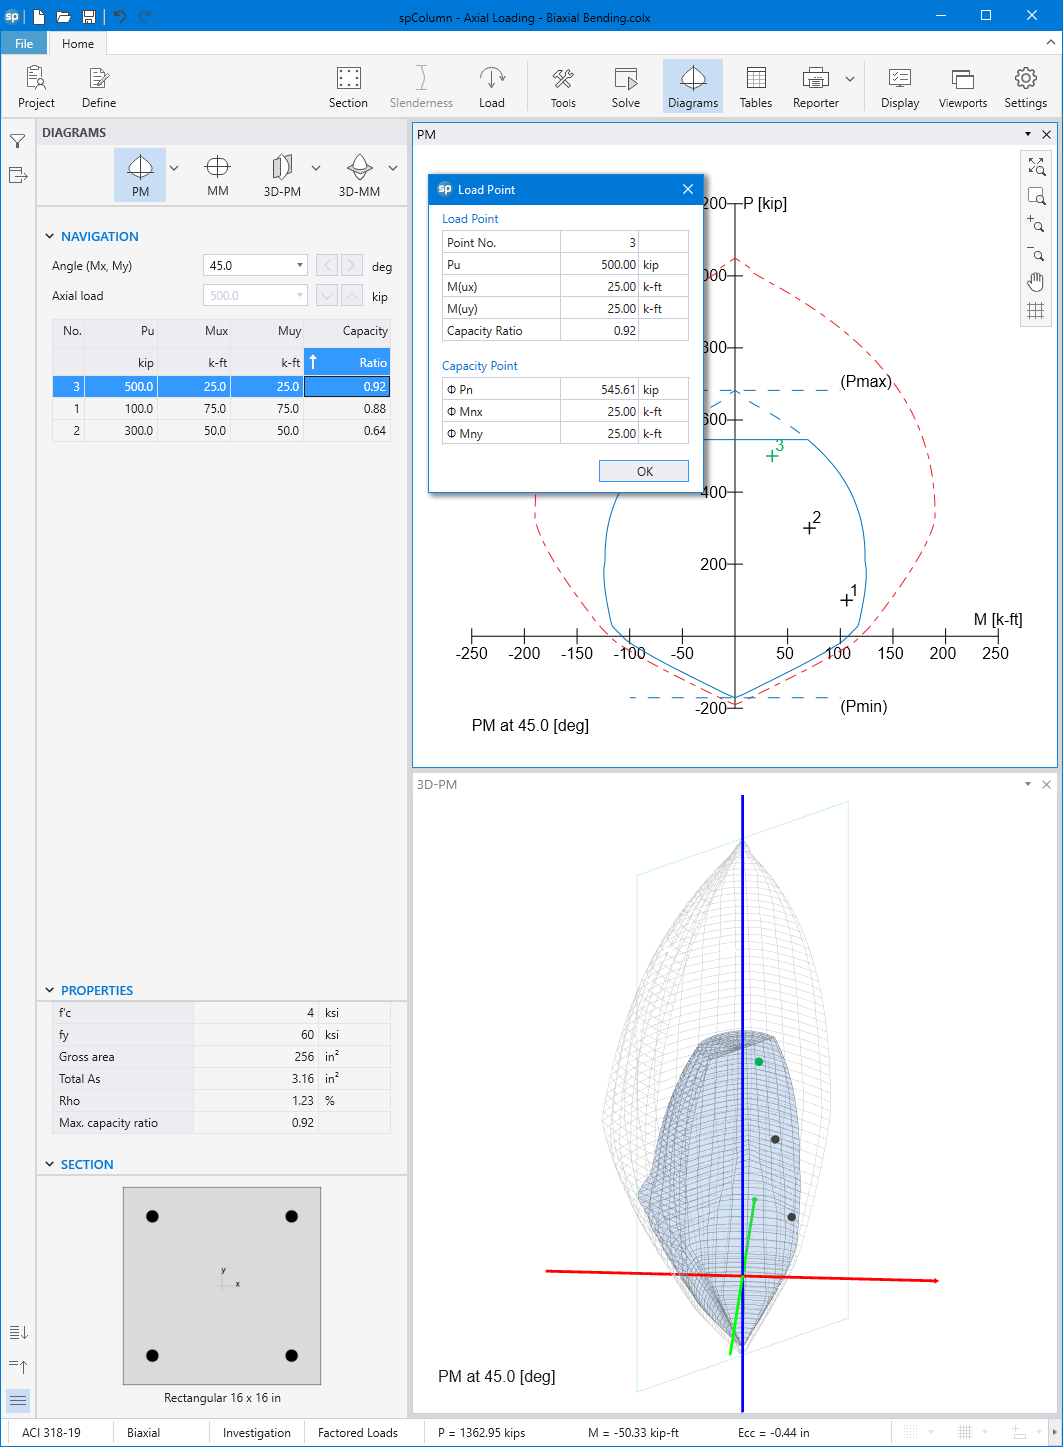Close the Load Point dialog
Screen dimensions: 1063x1447
(x=688, y=189)
